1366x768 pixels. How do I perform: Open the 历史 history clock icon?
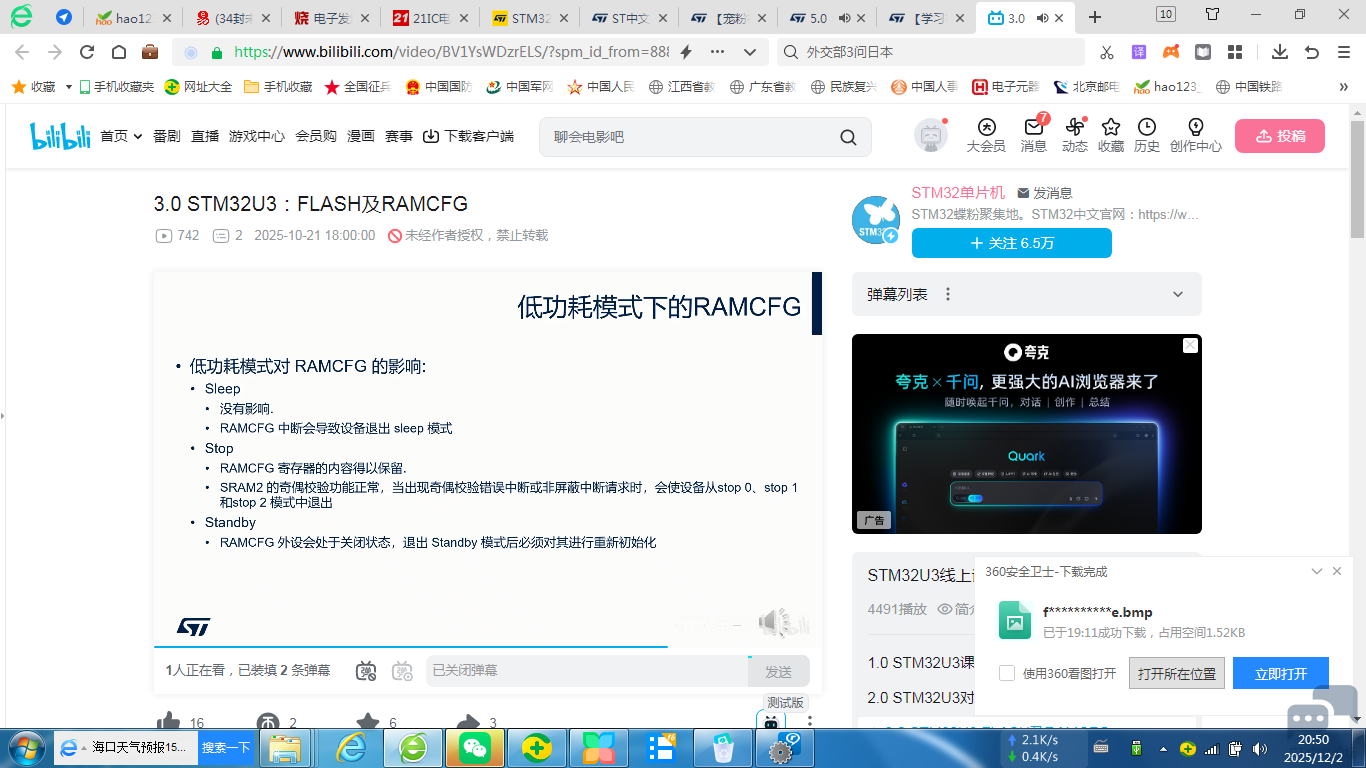(1146, 128)
